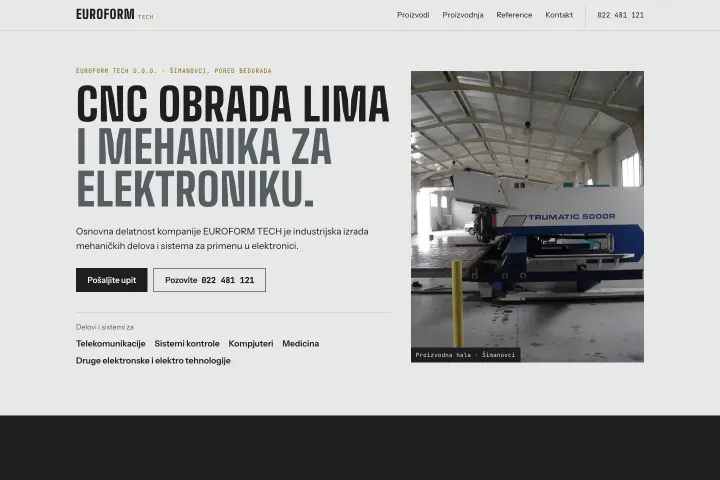This screenshot has width=720, height=480.
Task: Click the Proizvodna hala Šimanovci caption
Action: point(465,355)
